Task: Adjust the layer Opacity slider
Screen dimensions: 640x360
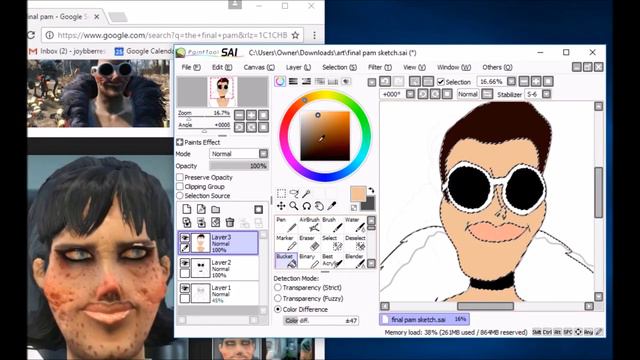Action: (239, 166)
